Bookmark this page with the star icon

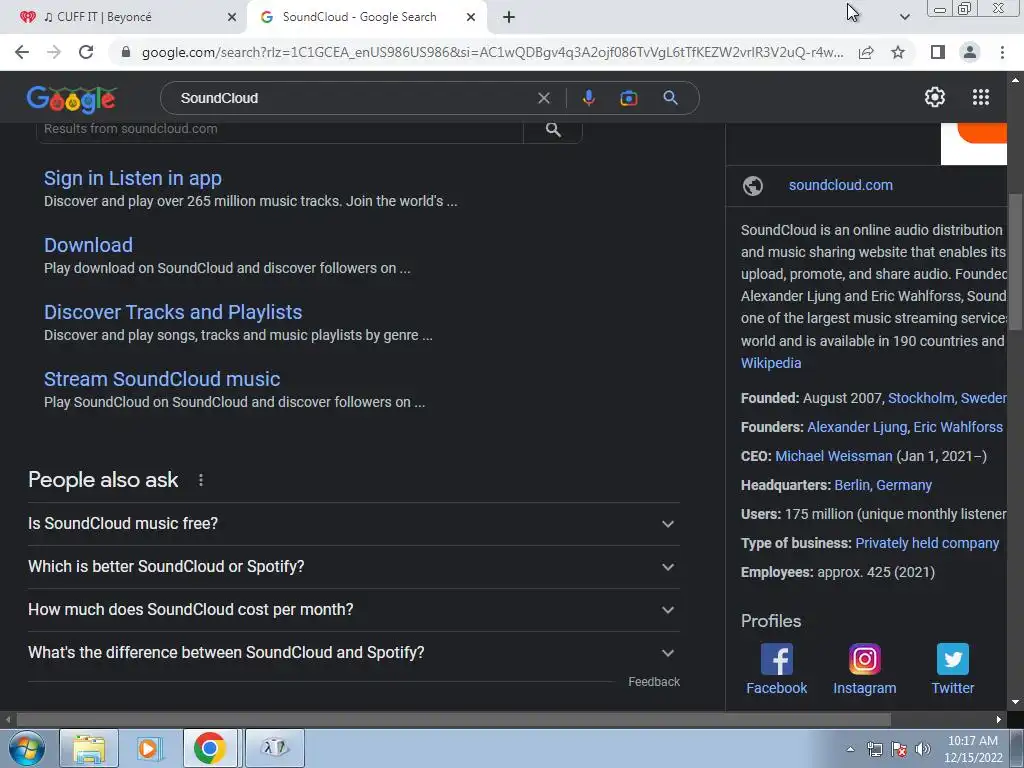(x=898, y=52)
